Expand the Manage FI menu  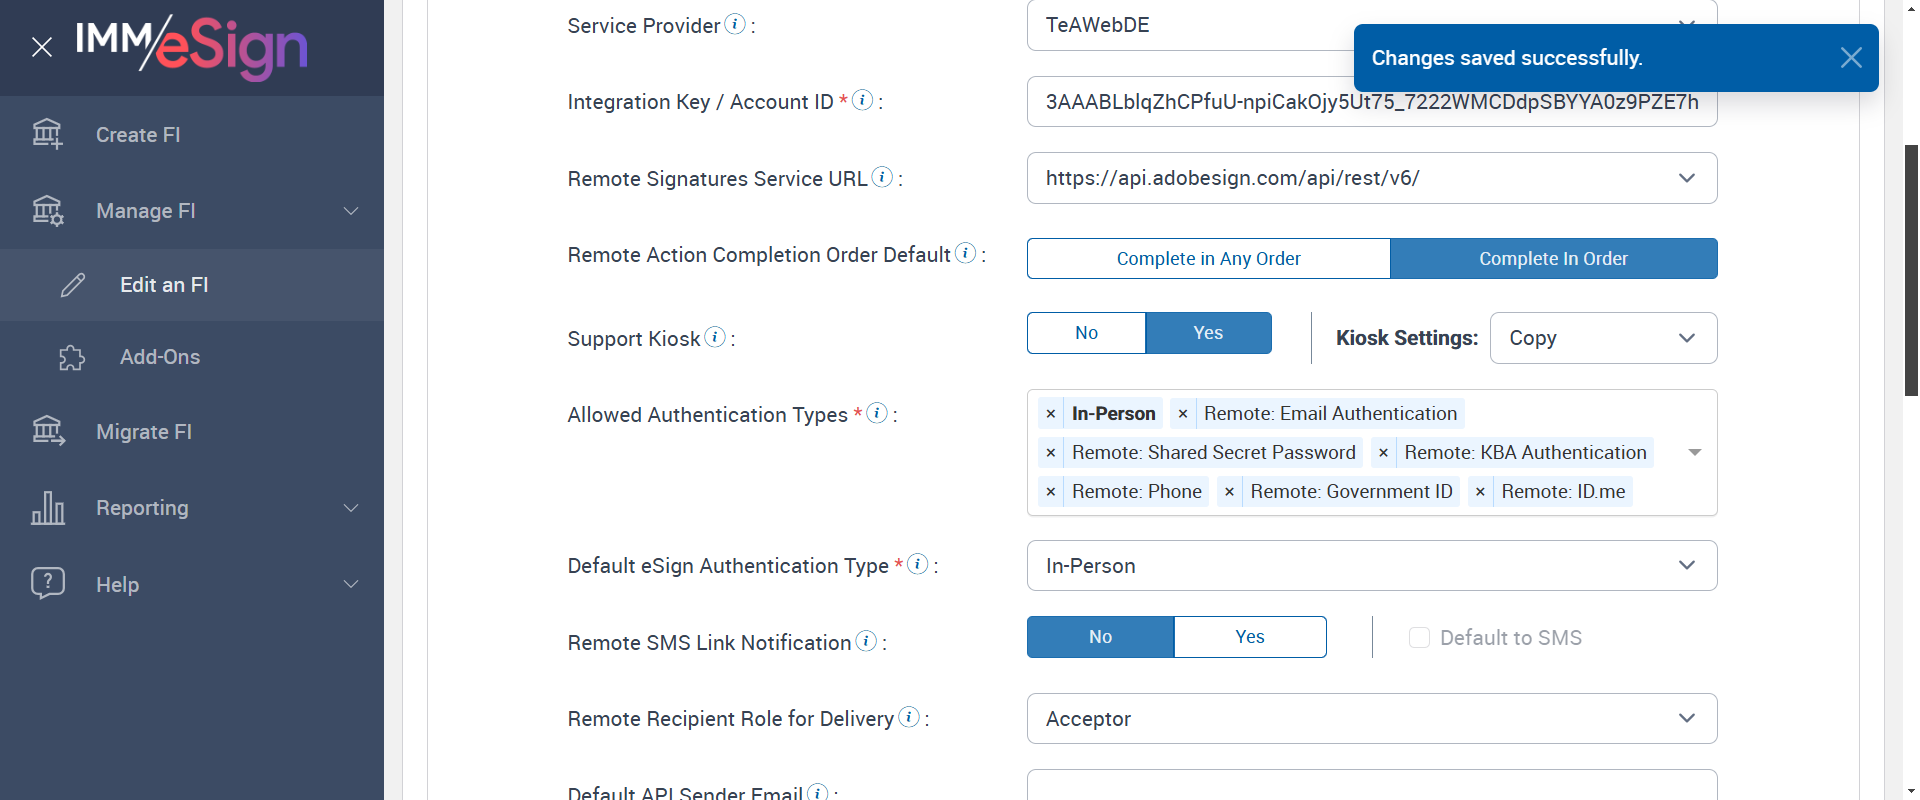192,211
